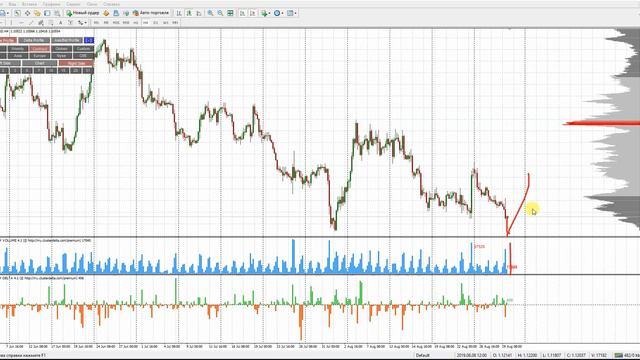Click the Chart position button in panel

click(x=40, y=63)
